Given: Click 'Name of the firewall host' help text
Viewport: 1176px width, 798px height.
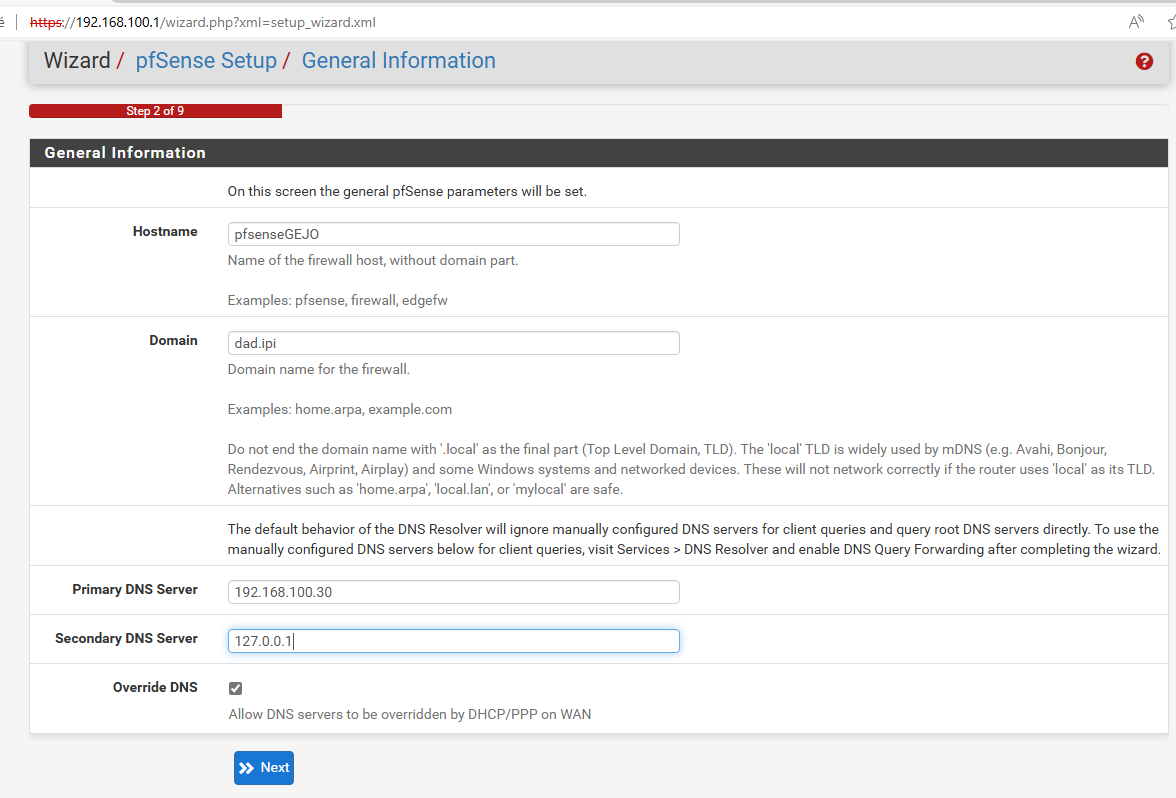Looking at the screenshot, I should click(373, 260).
